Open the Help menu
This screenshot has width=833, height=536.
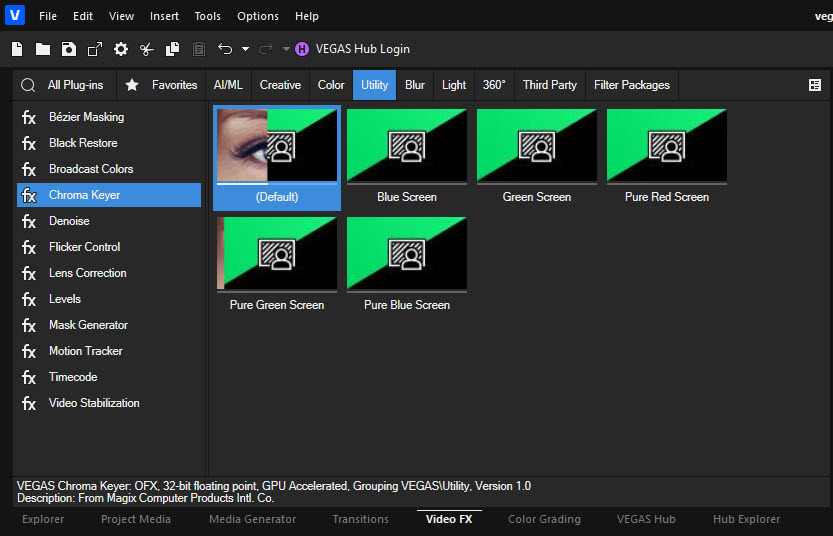[307, 16]
